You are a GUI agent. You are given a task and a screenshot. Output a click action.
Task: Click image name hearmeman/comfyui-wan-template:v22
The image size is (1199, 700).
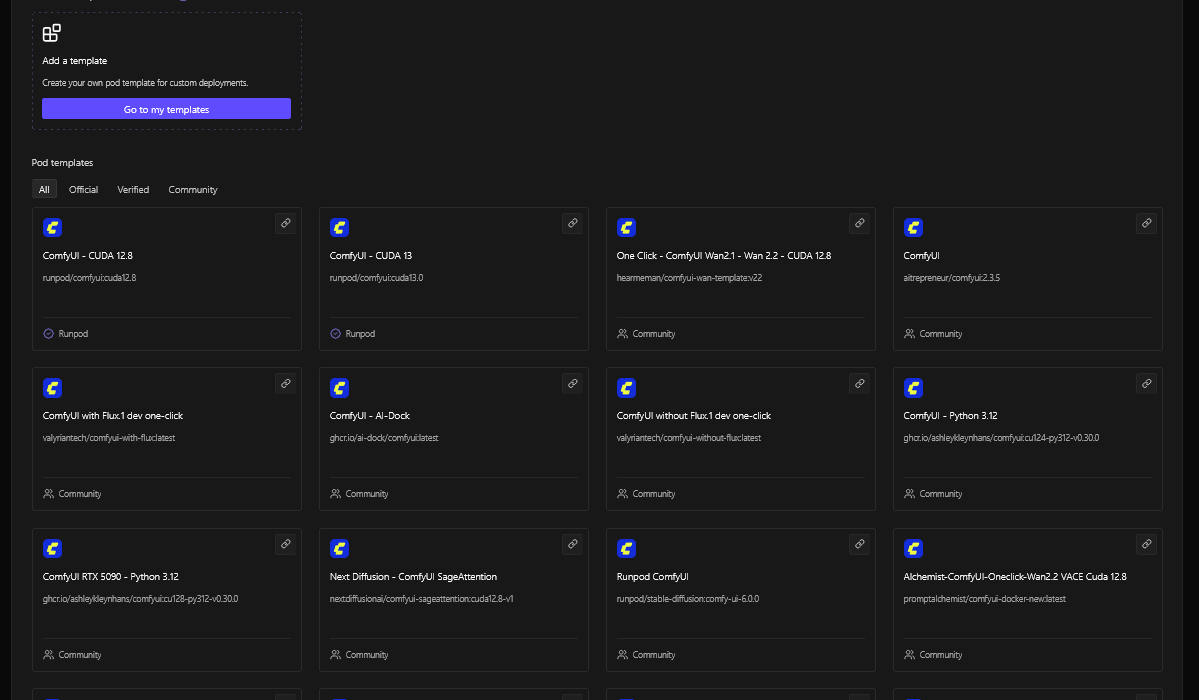689,278
